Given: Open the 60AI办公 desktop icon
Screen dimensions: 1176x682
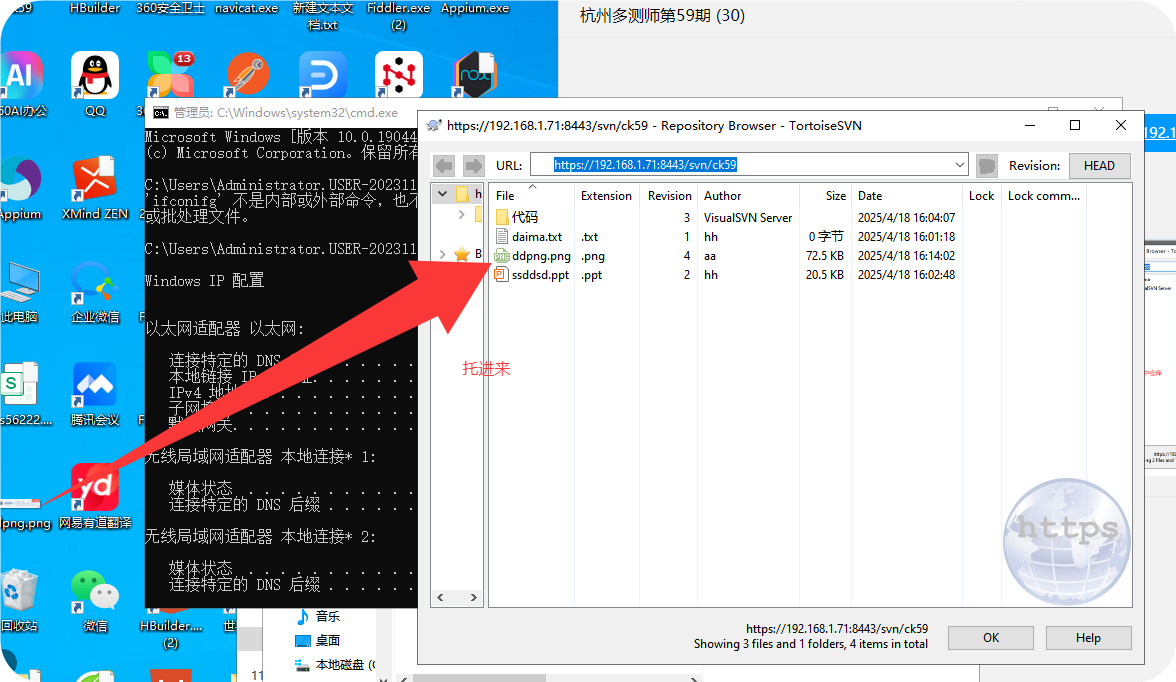Looking at the screenshot, I should pos(21,84).
